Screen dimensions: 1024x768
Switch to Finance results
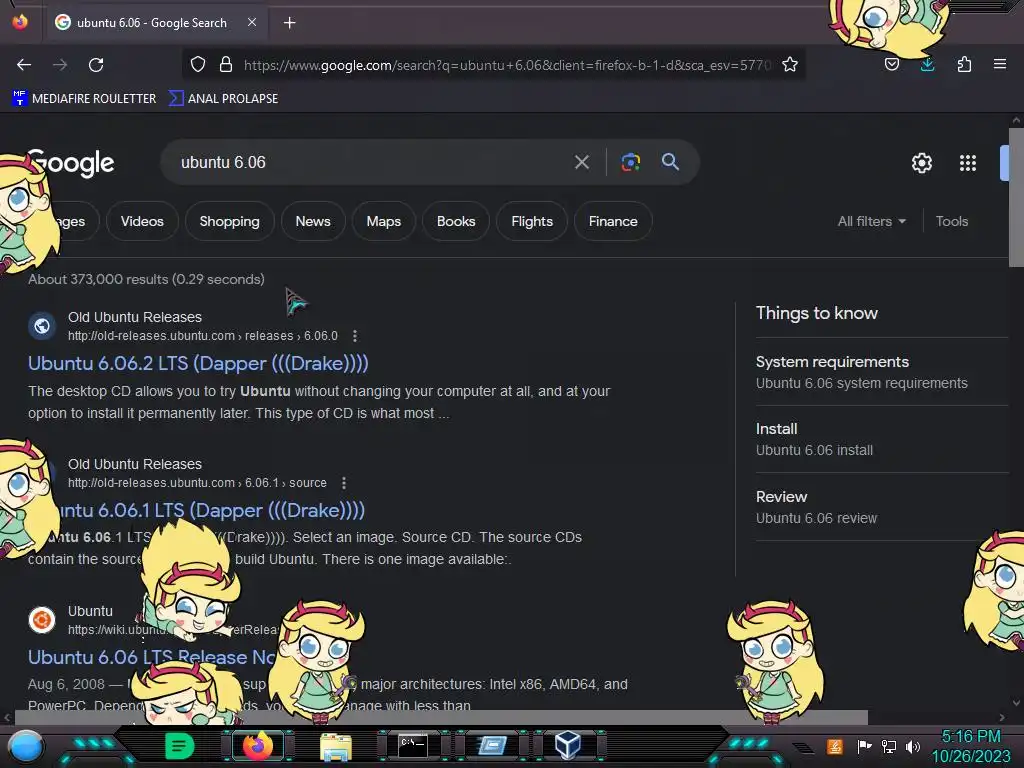coord(613,221)
